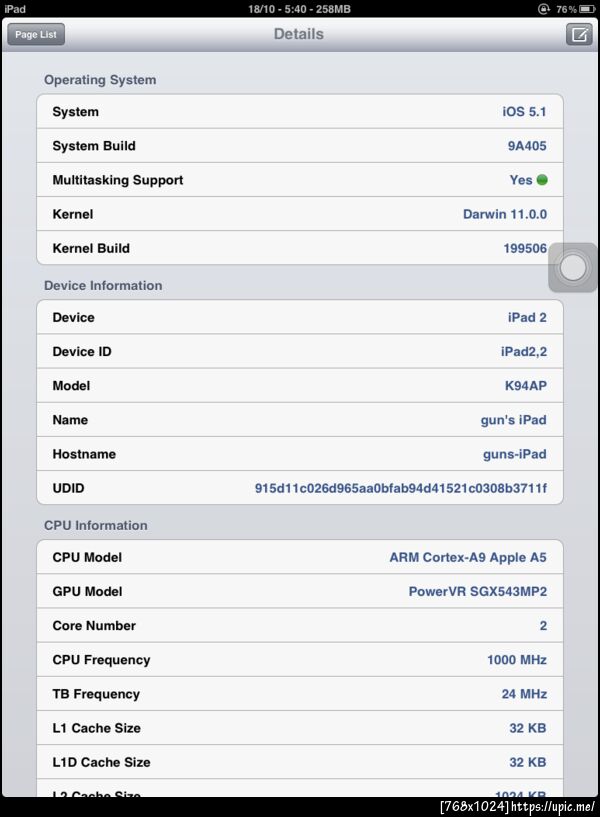Tap the battery icon in the status bar

587,9
